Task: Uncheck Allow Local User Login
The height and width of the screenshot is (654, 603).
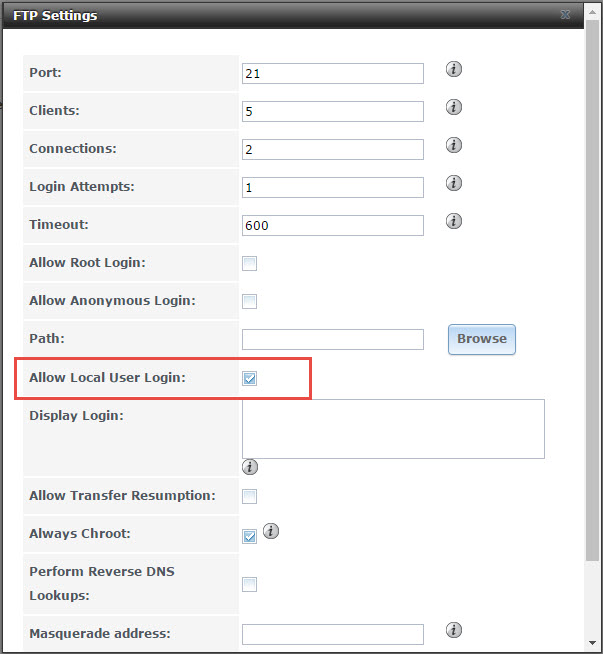Action: [249, 378]
